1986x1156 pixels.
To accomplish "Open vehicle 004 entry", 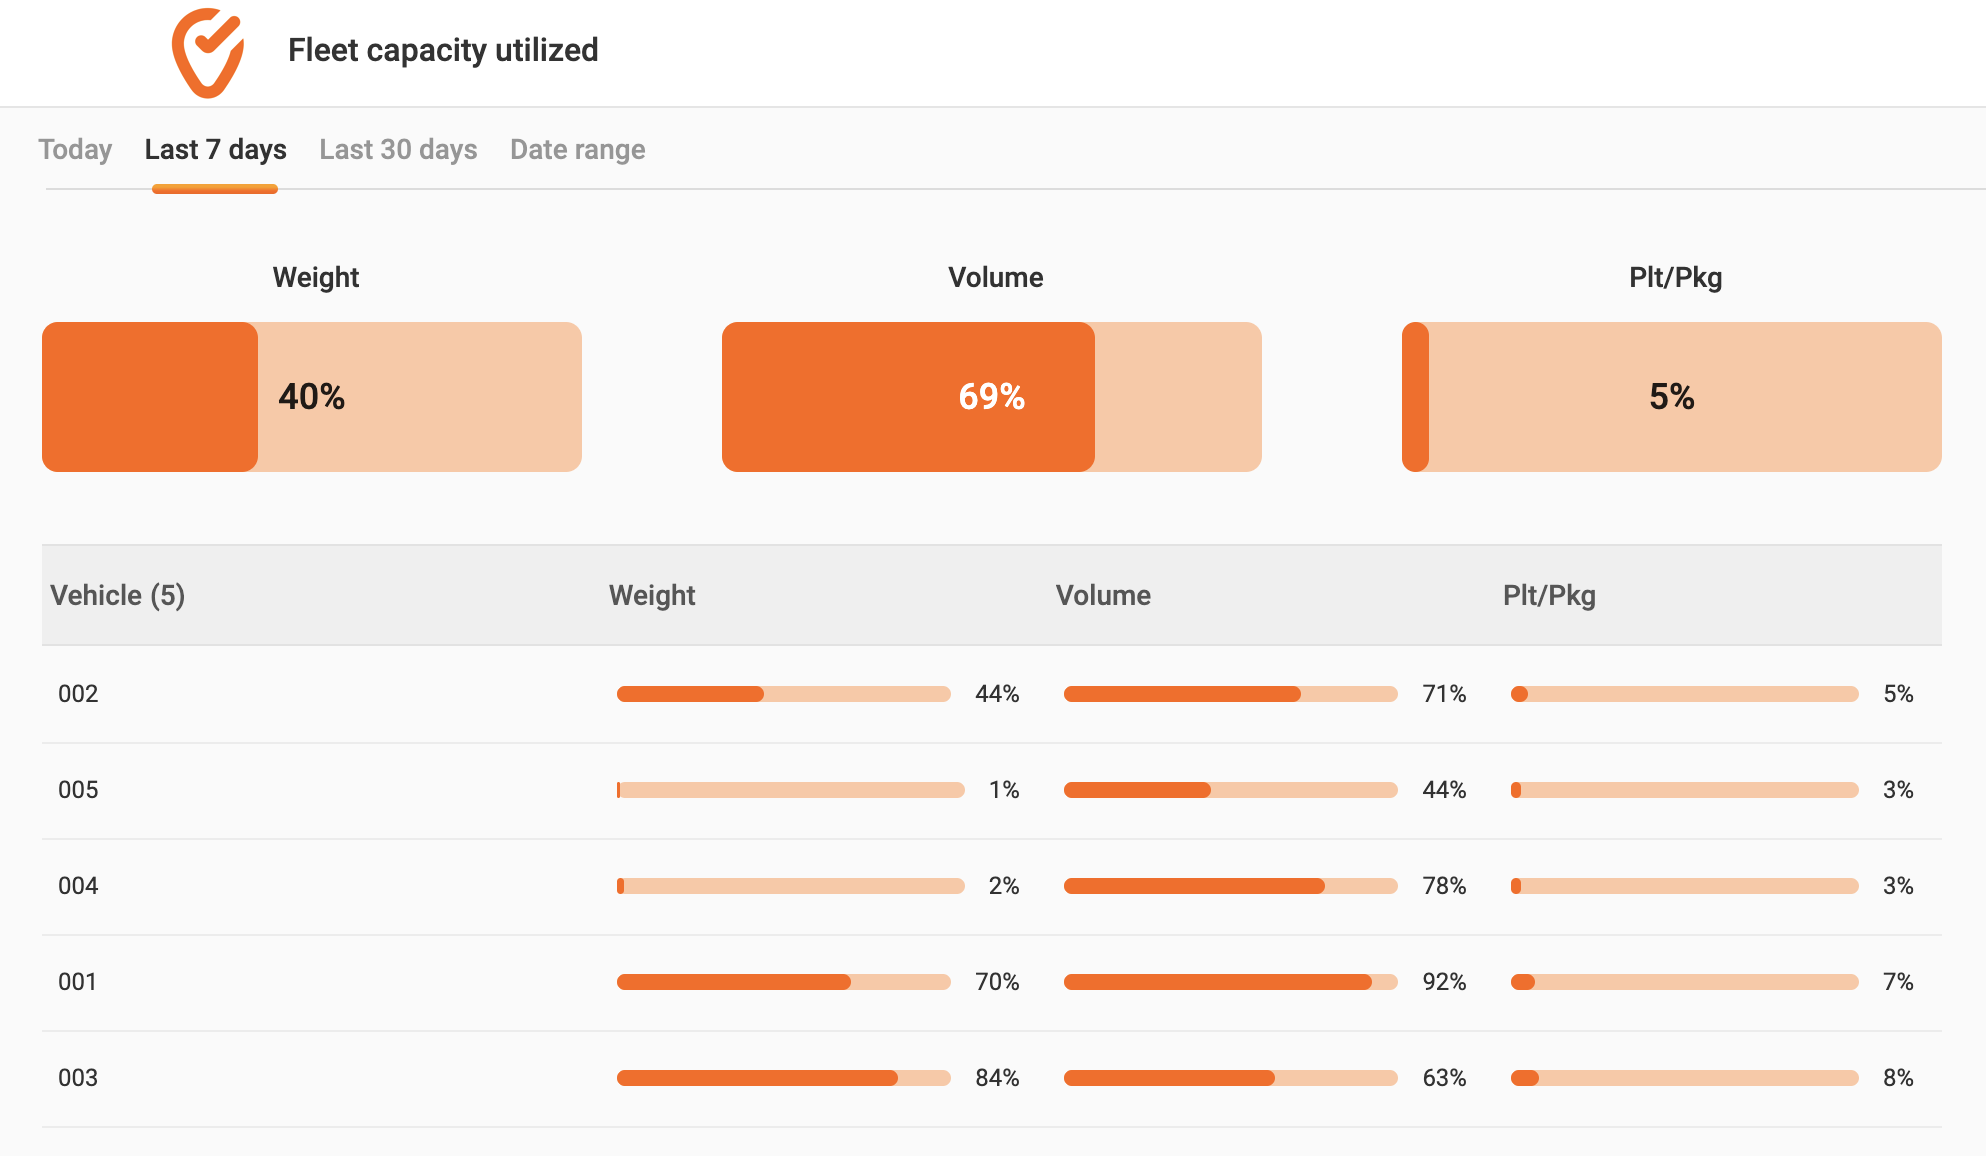I will point(992,886).
